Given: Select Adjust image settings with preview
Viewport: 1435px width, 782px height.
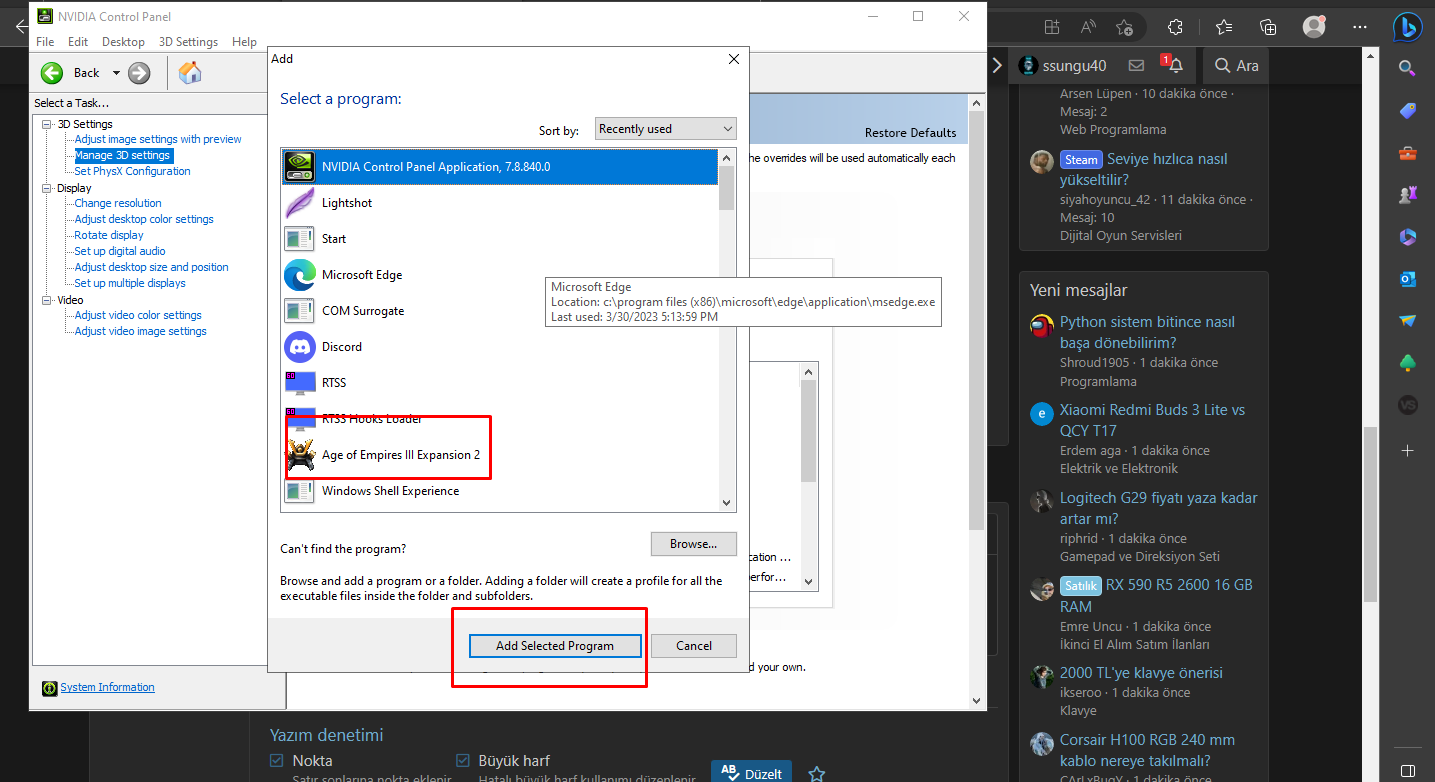Looking at the screenshot, I should point(158,139).
